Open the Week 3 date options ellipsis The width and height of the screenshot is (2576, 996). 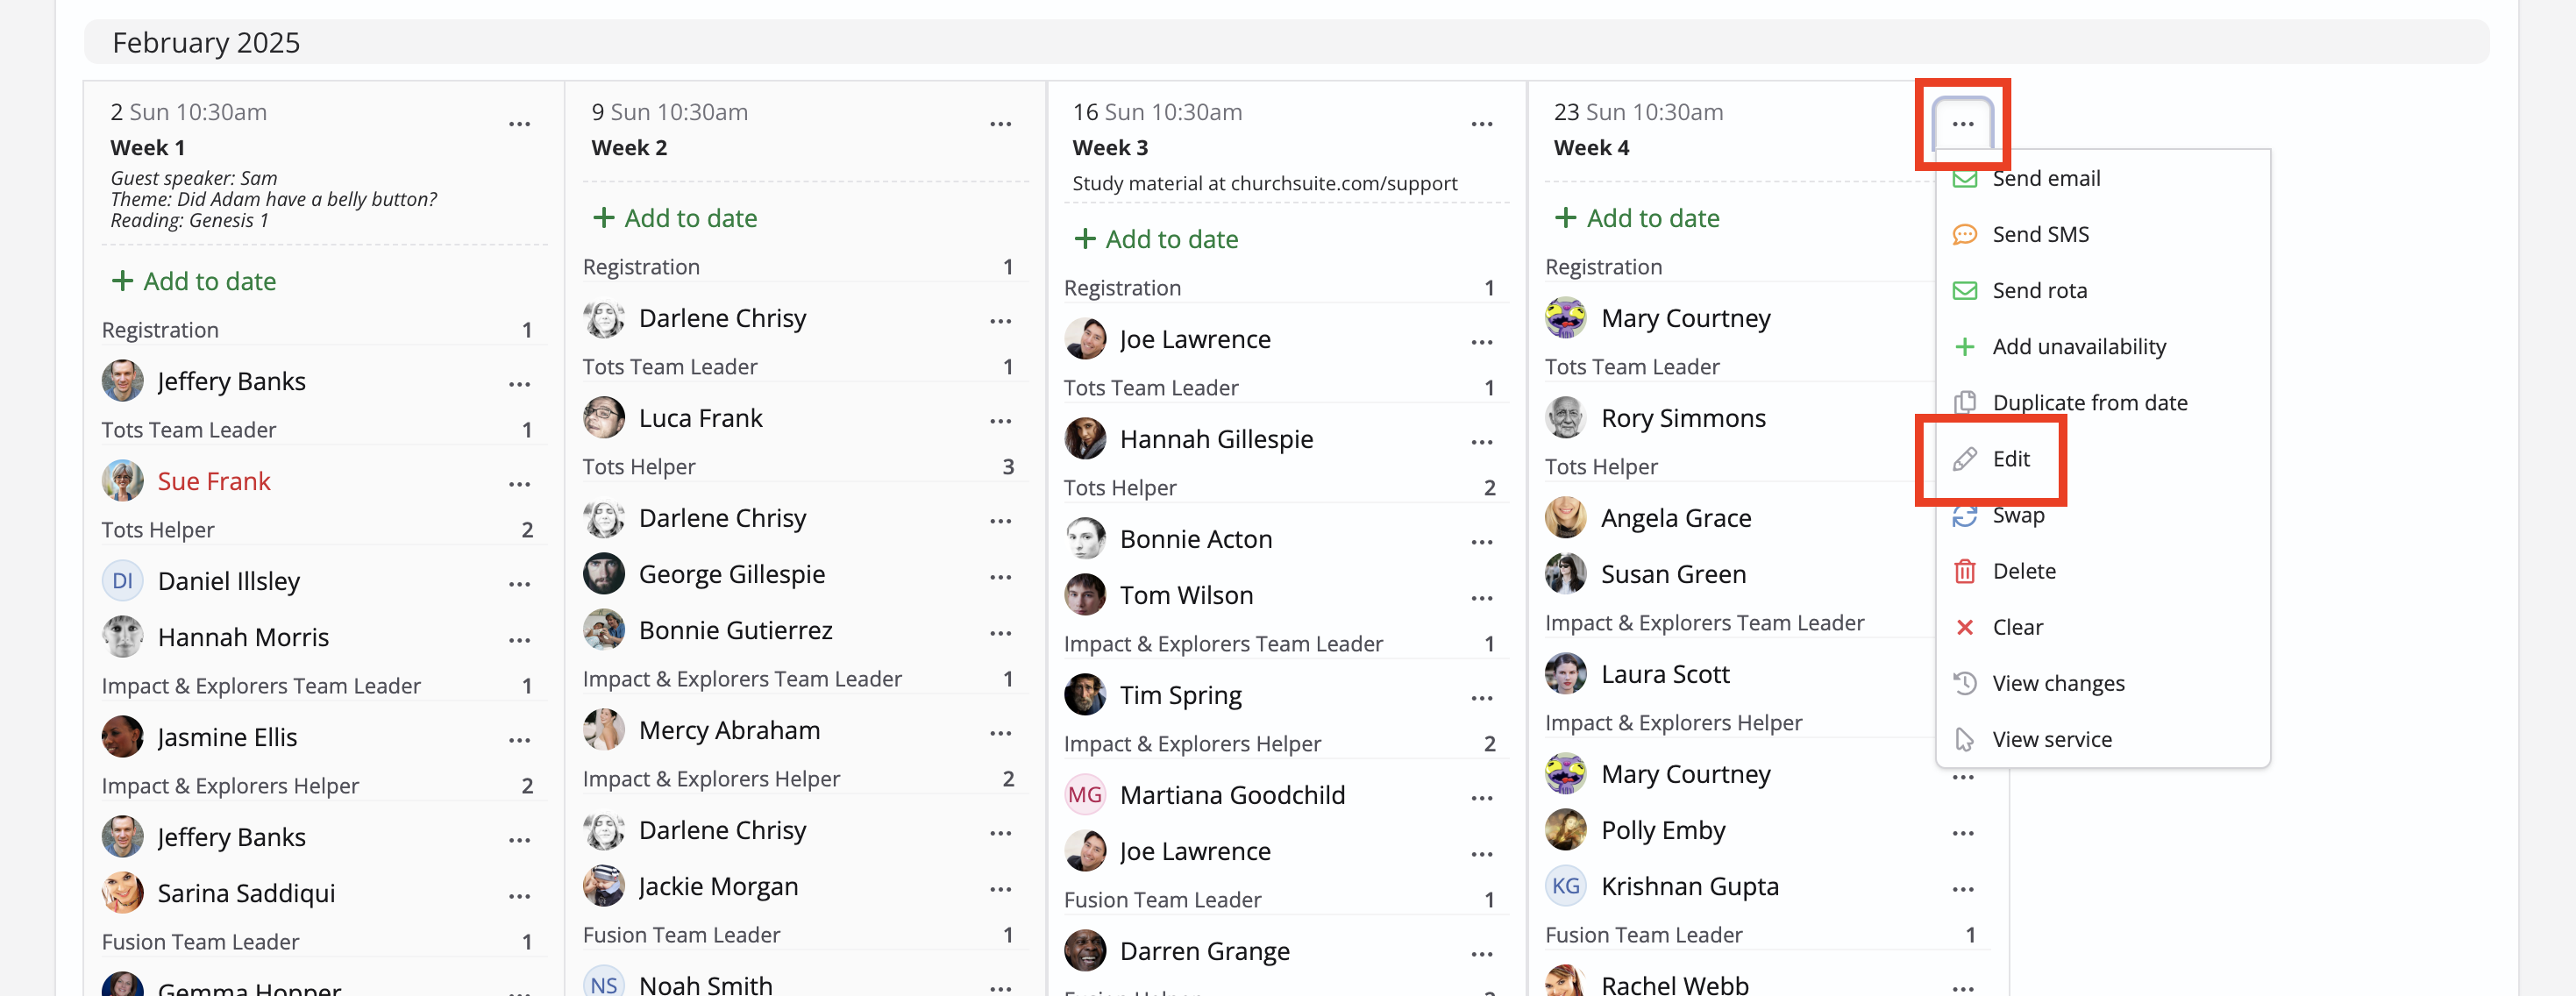click(1481, 124)
